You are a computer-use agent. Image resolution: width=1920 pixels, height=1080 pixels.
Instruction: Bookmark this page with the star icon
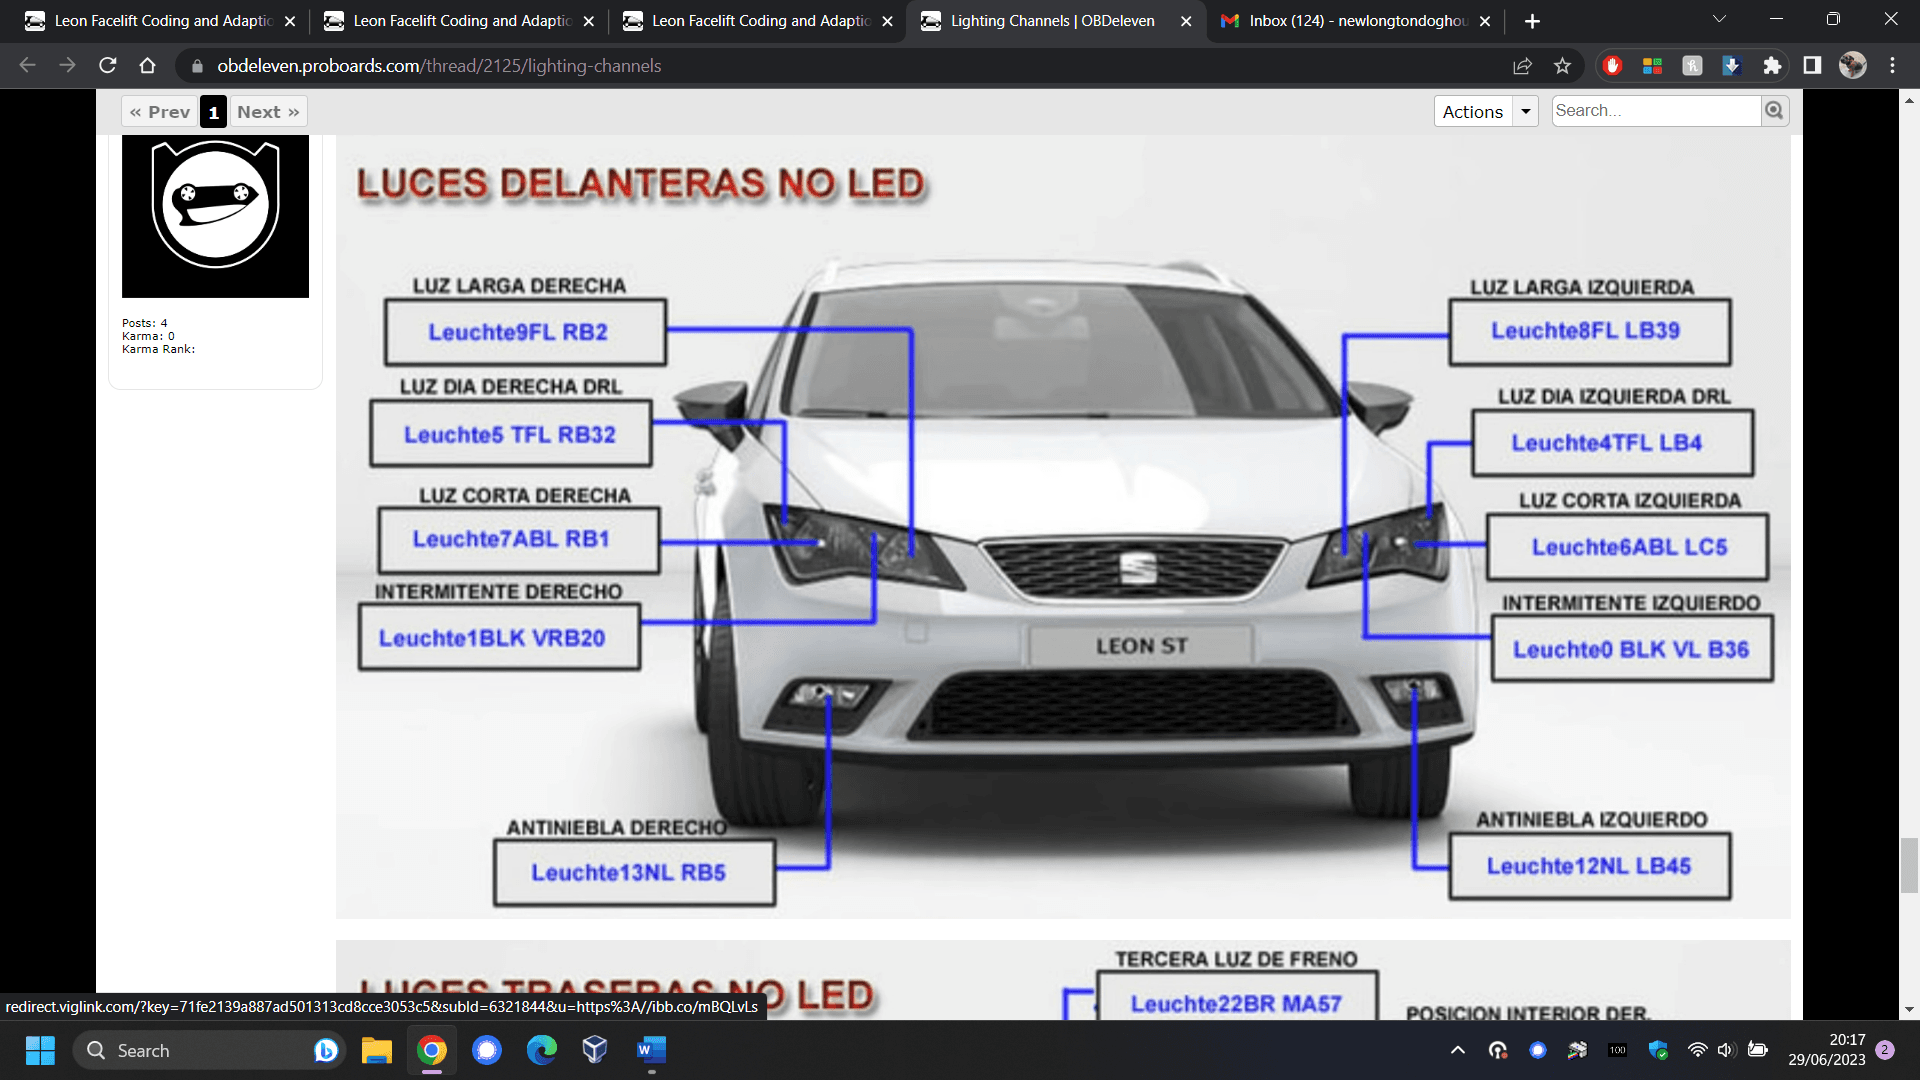1562,66
